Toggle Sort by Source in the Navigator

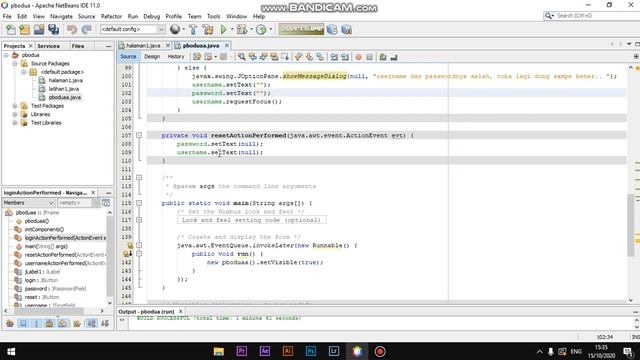pos(105,324)
